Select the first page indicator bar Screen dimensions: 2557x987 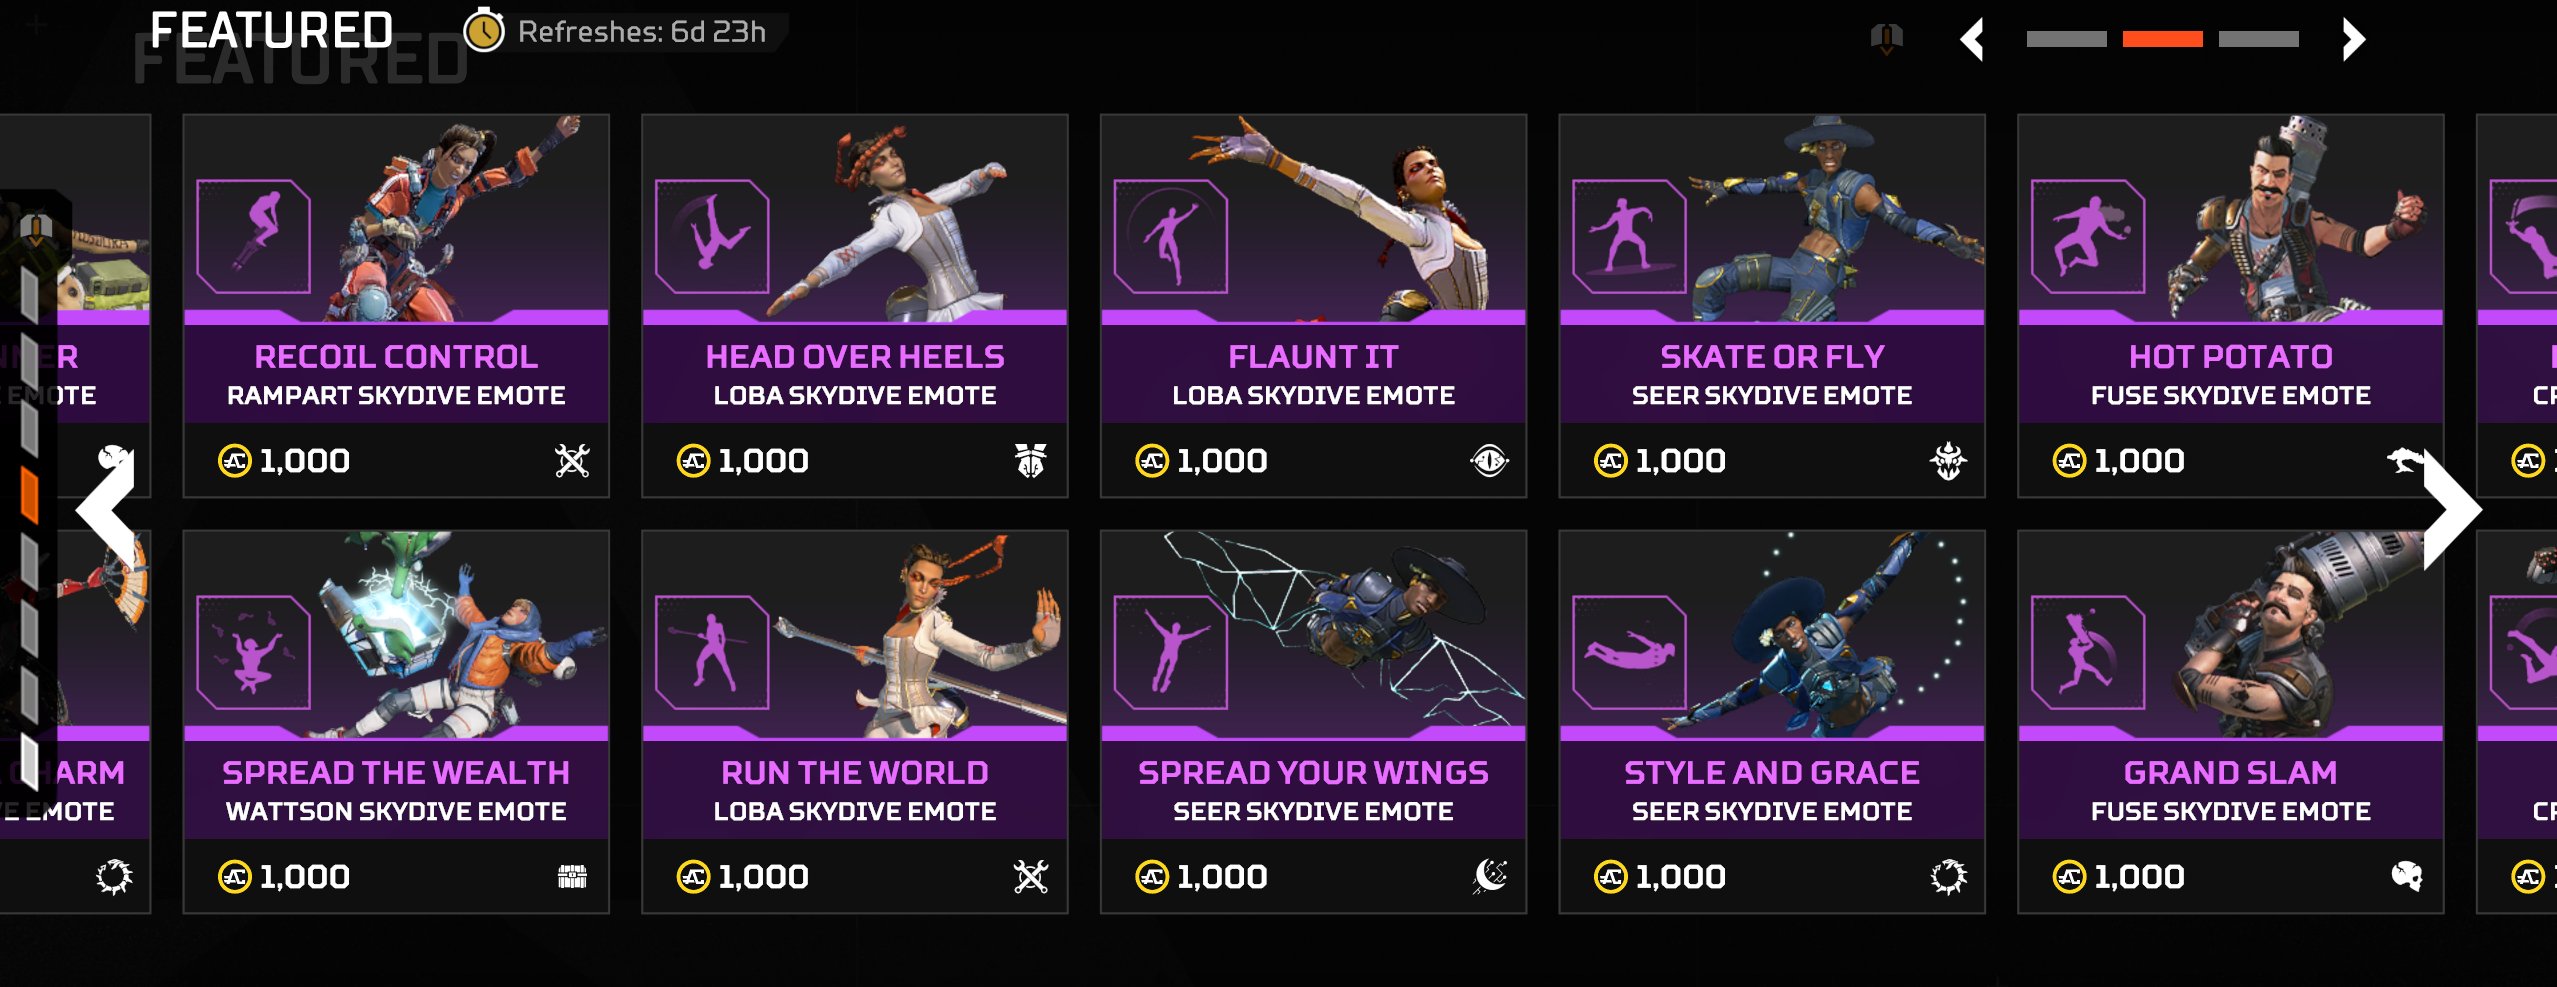(x=2066, y=39)
